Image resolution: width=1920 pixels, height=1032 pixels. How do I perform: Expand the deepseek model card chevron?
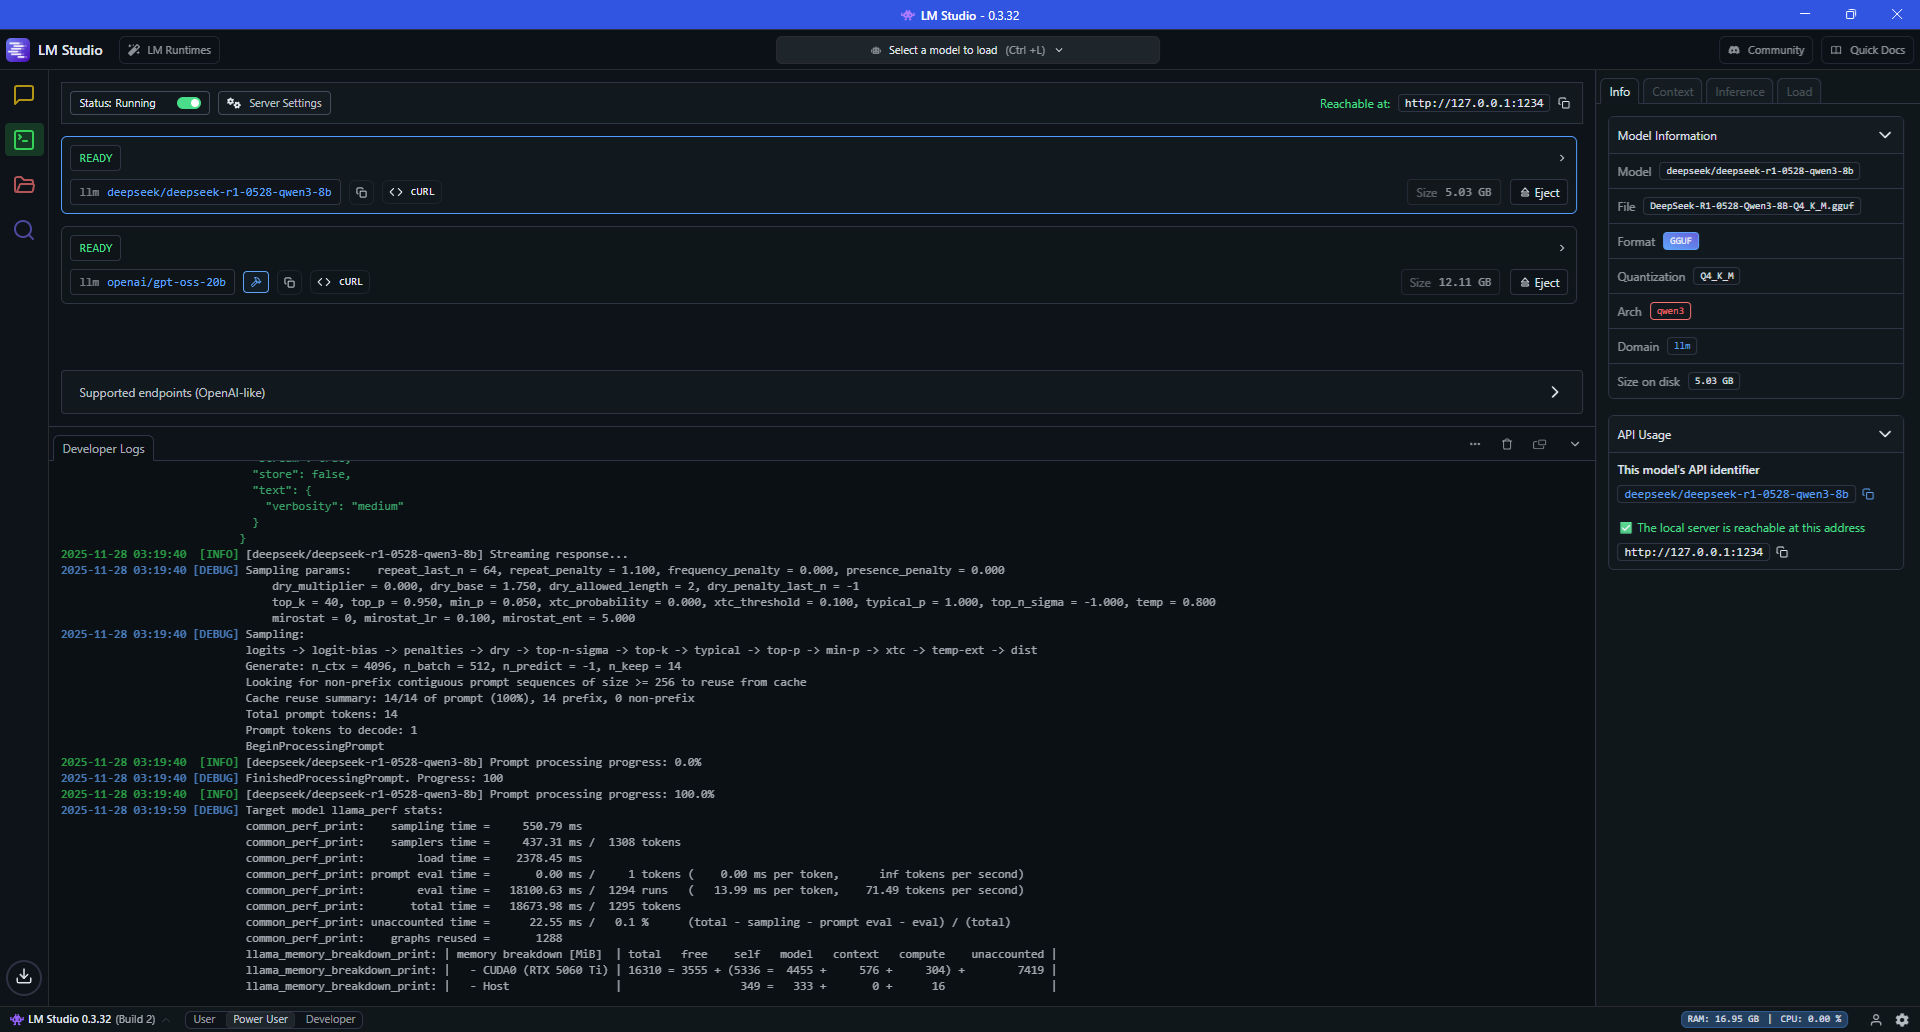[1562, 158]
